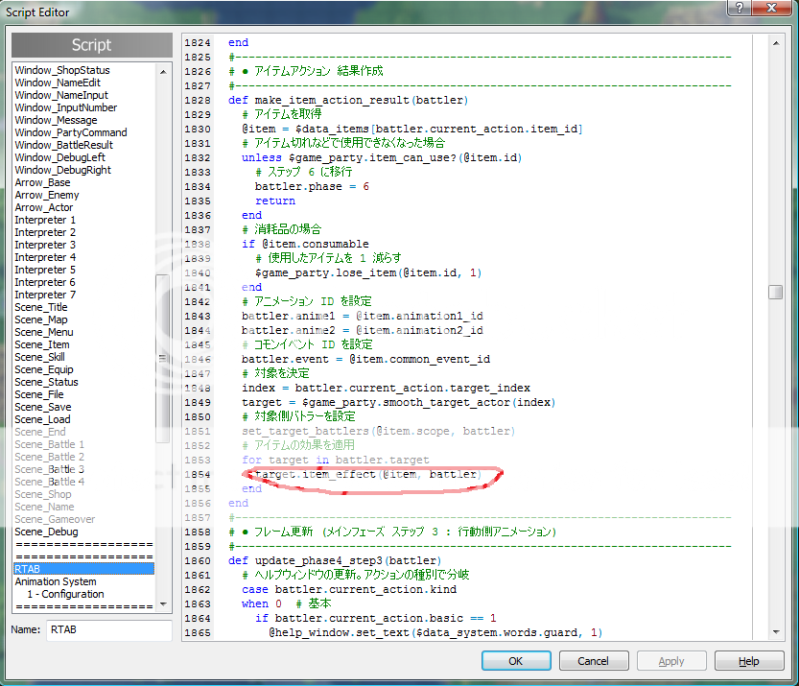Viewport: 799px width, 686px height.
Task: Click the code pane scroll up arrow
Action: (x=775, y=43)
